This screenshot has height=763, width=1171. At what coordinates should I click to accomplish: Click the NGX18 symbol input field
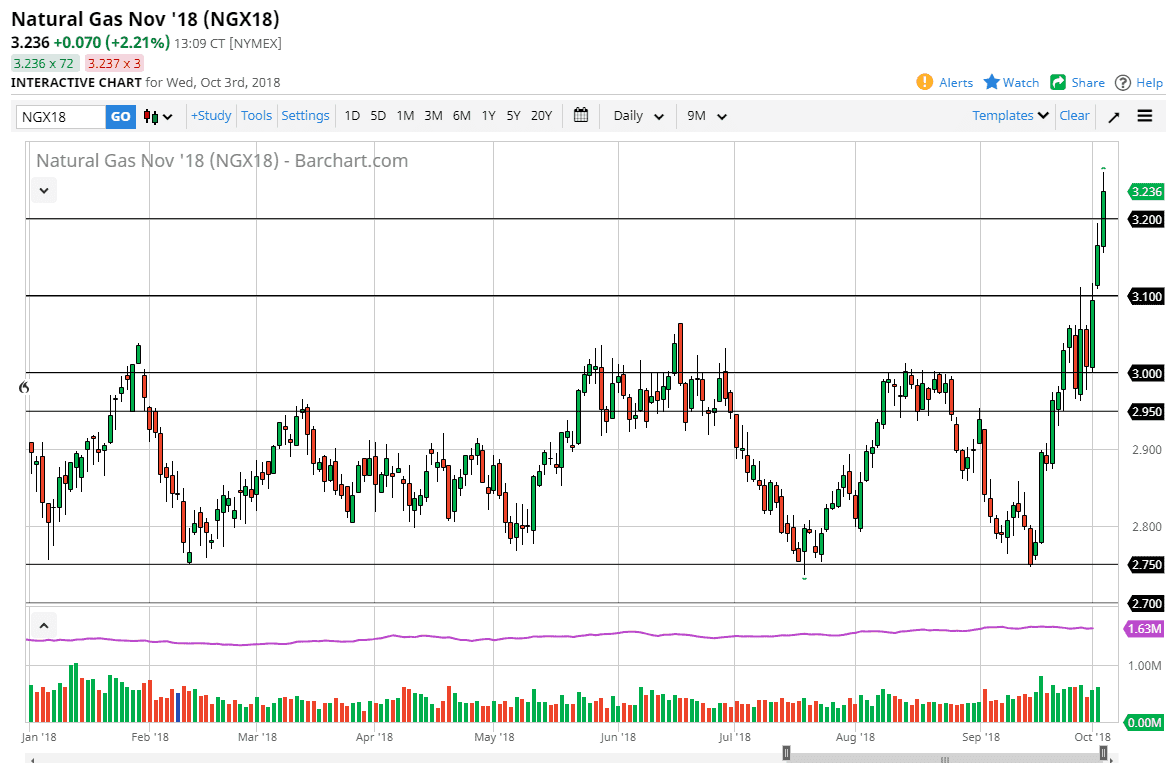(61, 116)
